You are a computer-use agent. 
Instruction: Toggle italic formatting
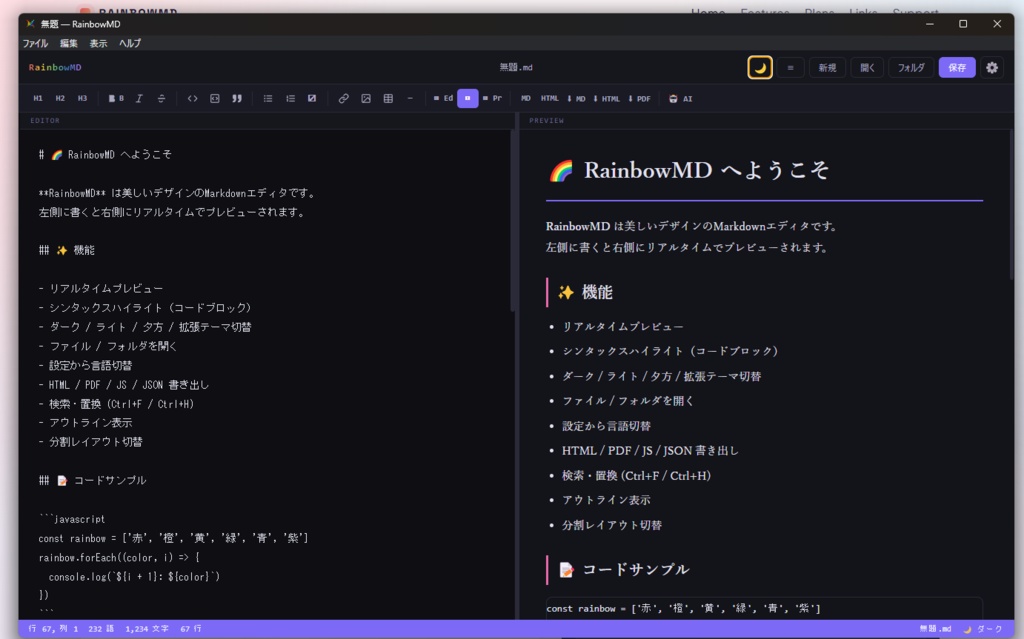[x=138, y=98]
